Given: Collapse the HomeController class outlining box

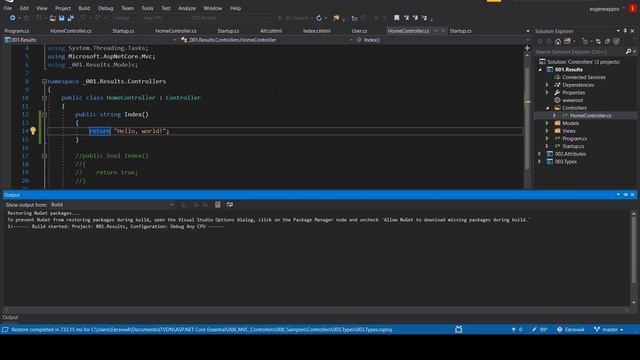Looking at the screenshot, I should (44, 98).
